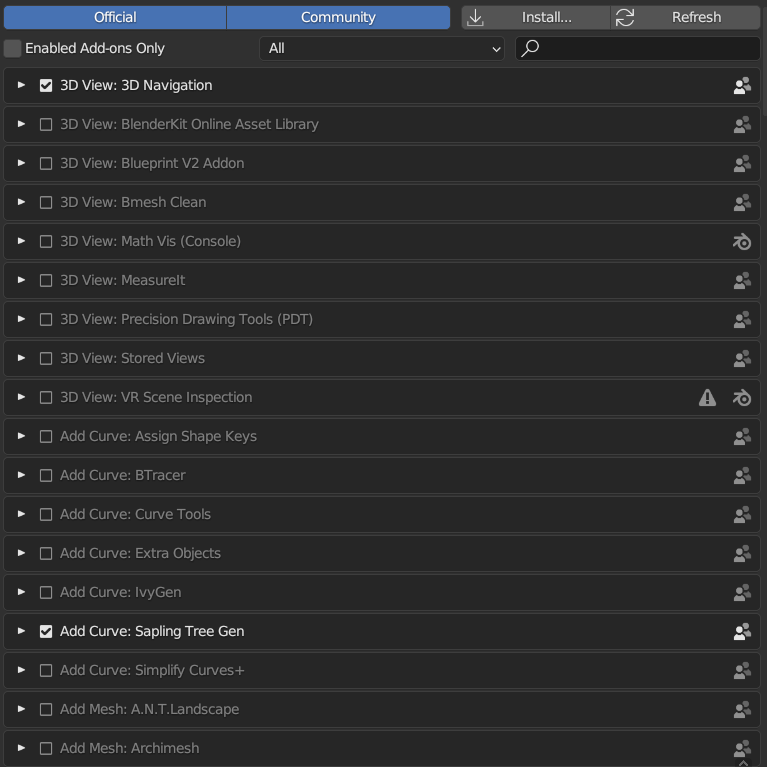Click the Refresh button
767x767 pixels.
[x=686, y=18]
